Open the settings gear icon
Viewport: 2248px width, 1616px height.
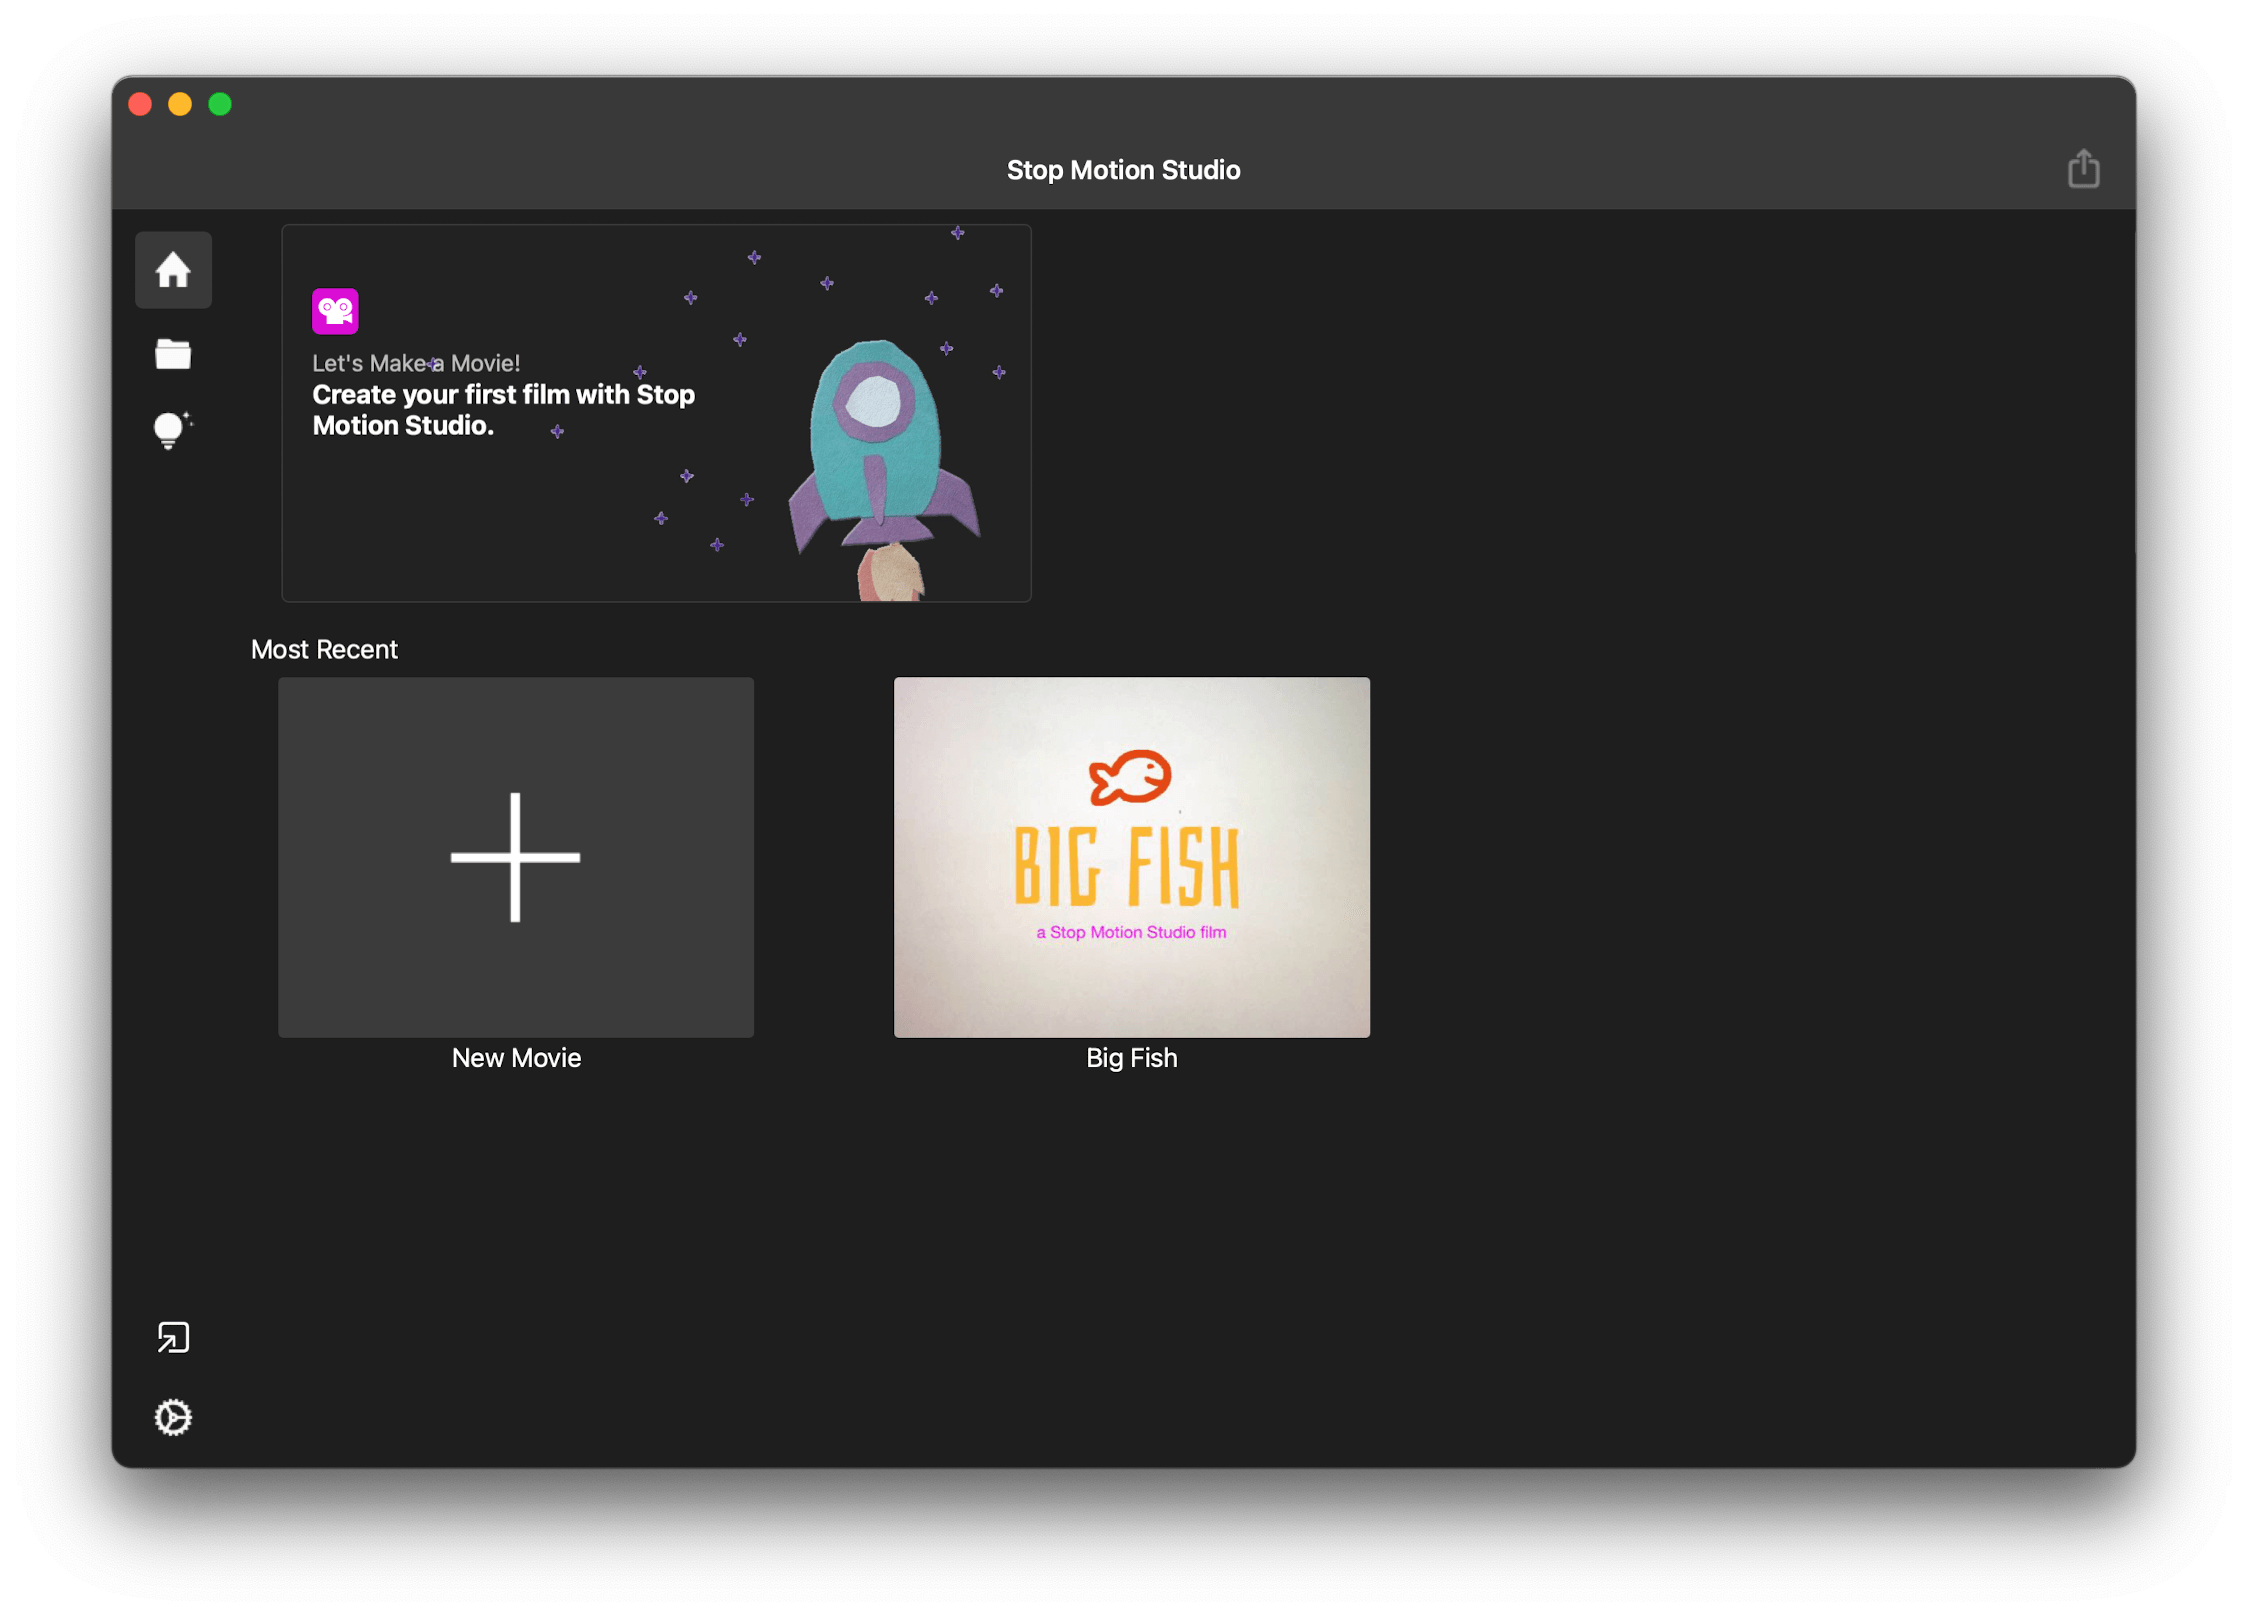[x=173, y=1417]
